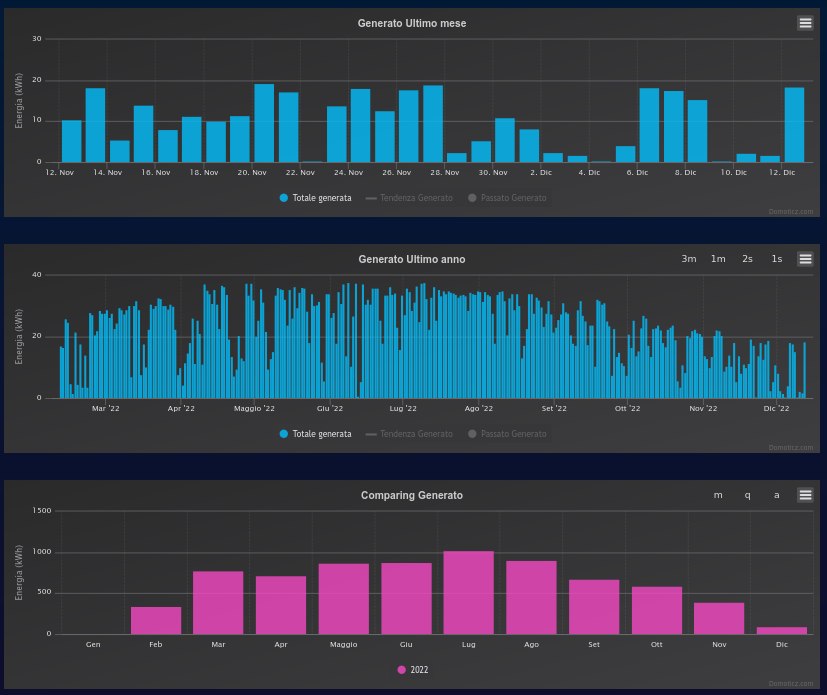Open Domoticz.com credit link in Ultimo anno chart
This screenshot has height=695, width=827.
click(791, 448)
